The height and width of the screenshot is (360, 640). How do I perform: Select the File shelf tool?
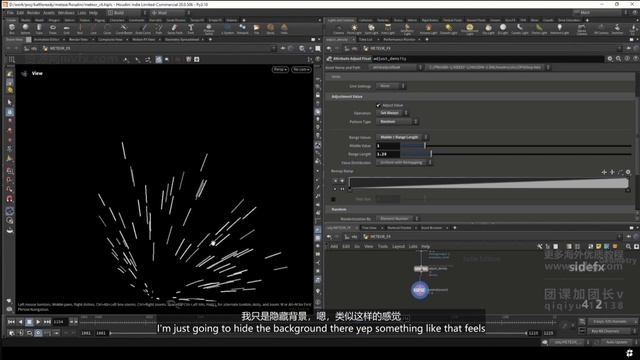click(256, 29)
